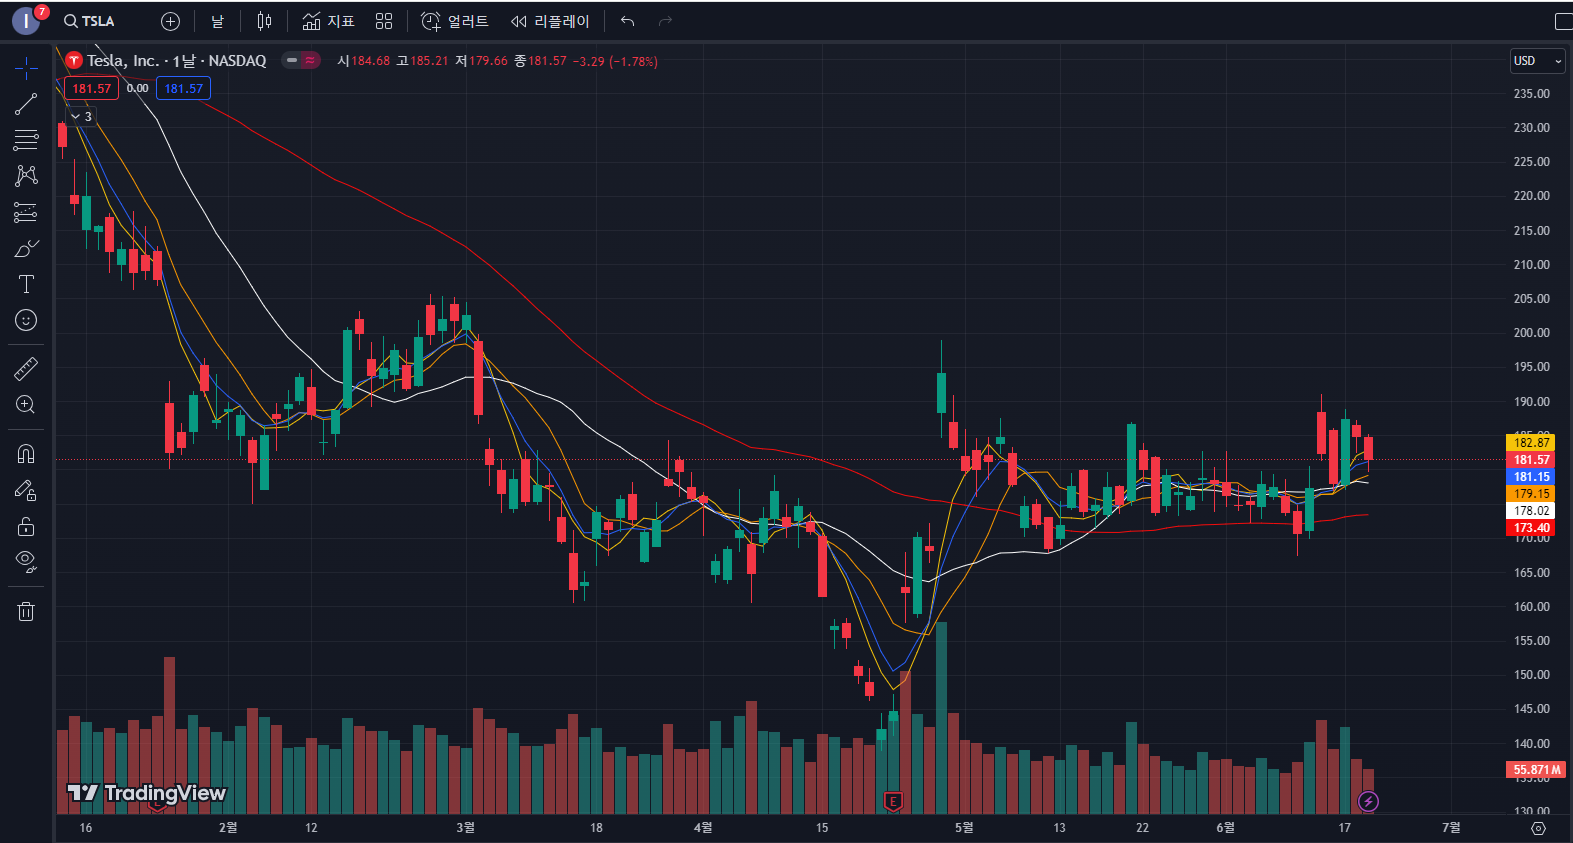Select the text annotation tool

click(26, 284)
